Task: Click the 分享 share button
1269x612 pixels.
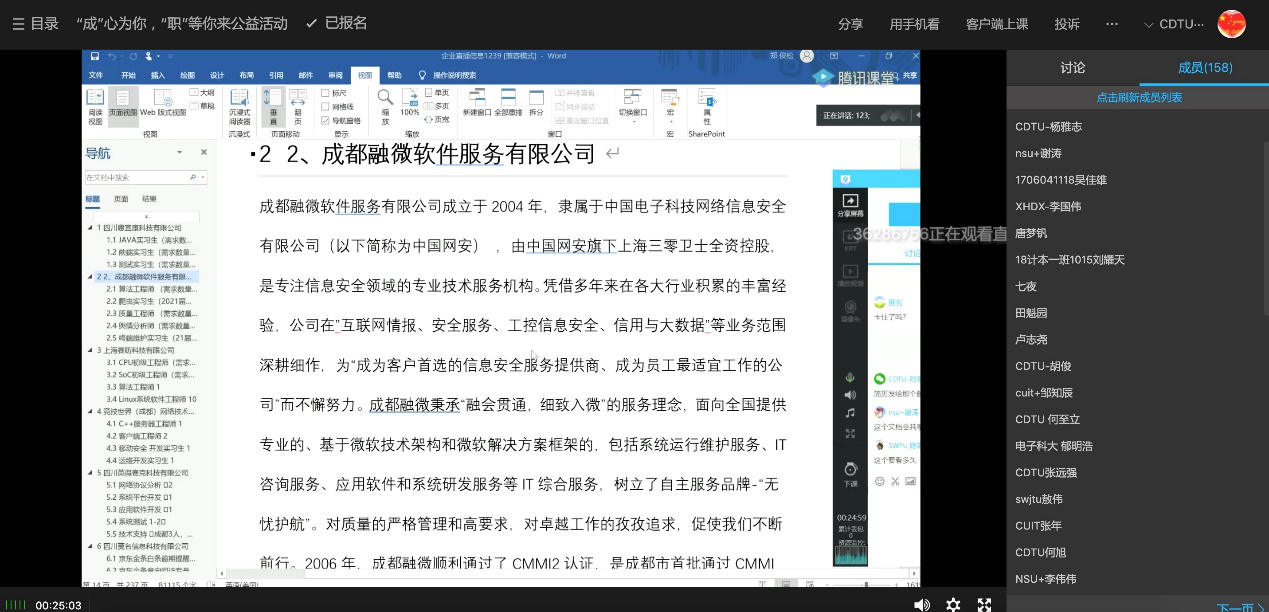Action: pos(850,24)
